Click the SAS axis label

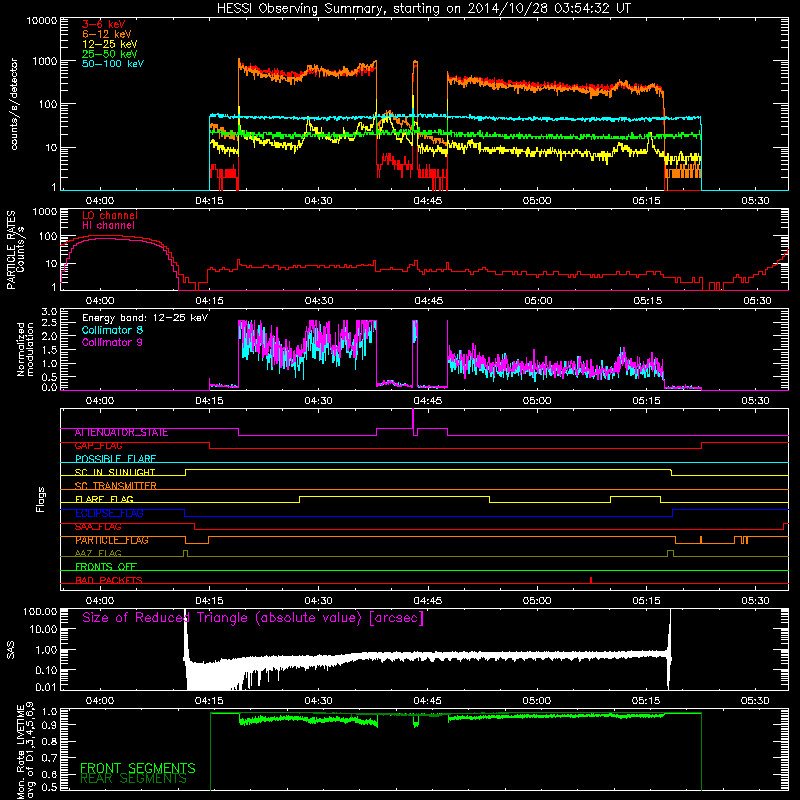11,650
